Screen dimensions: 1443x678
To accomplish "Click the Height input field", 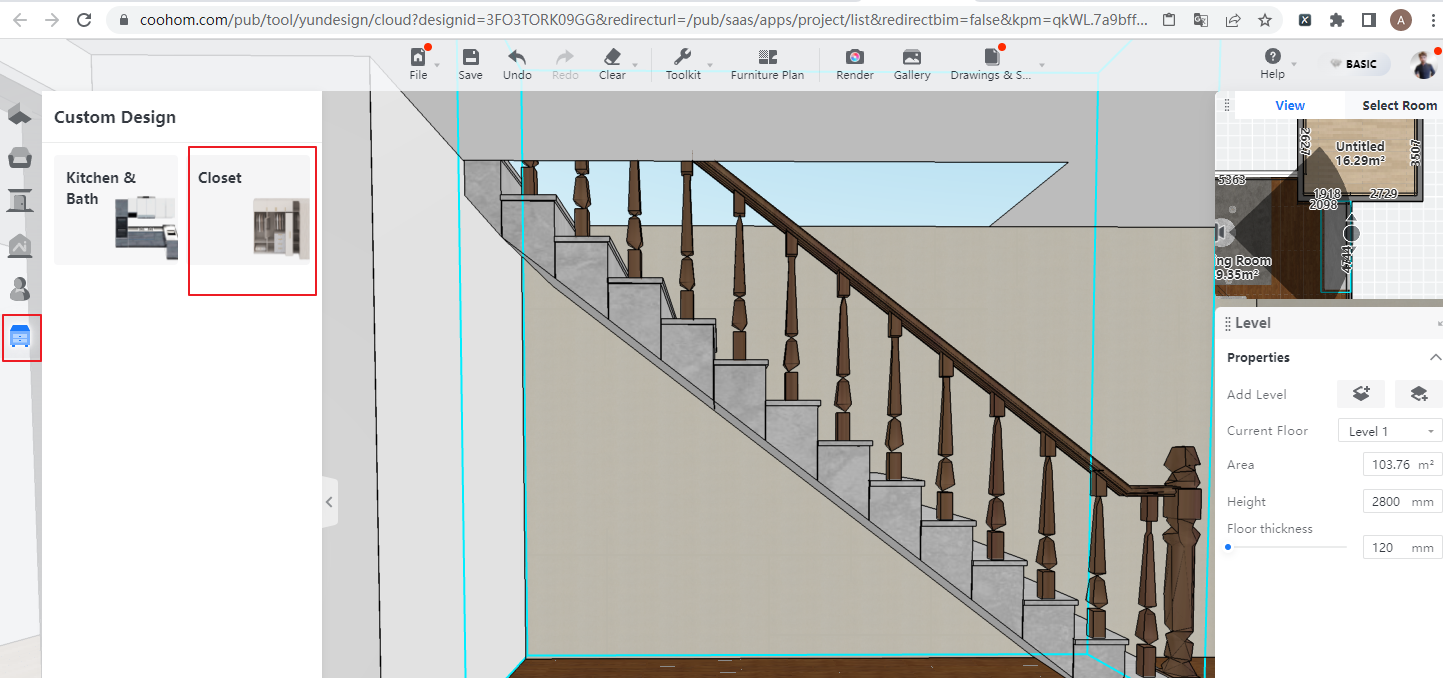I will 1386,502.
